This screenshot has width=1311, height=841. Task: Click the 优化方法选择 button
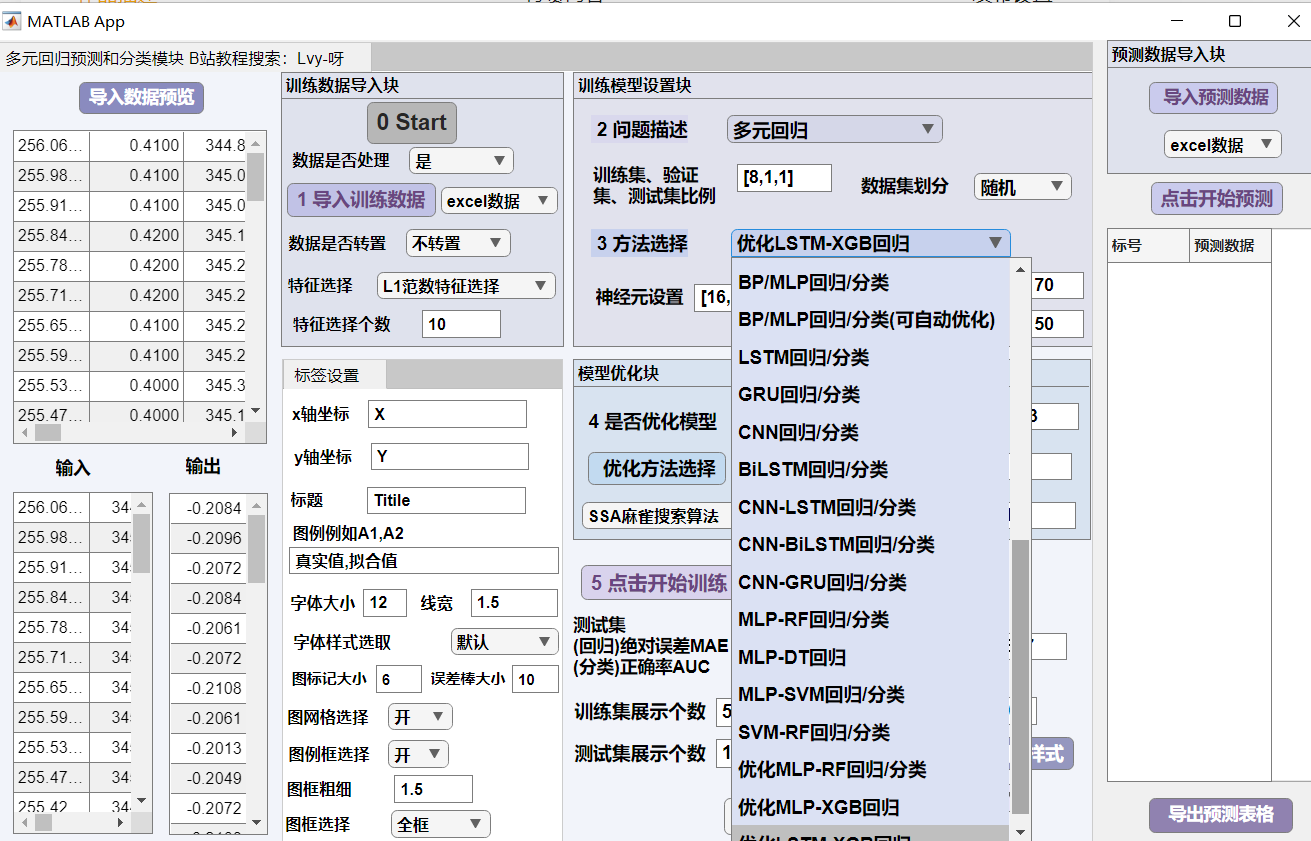click(x=656, y=467)
